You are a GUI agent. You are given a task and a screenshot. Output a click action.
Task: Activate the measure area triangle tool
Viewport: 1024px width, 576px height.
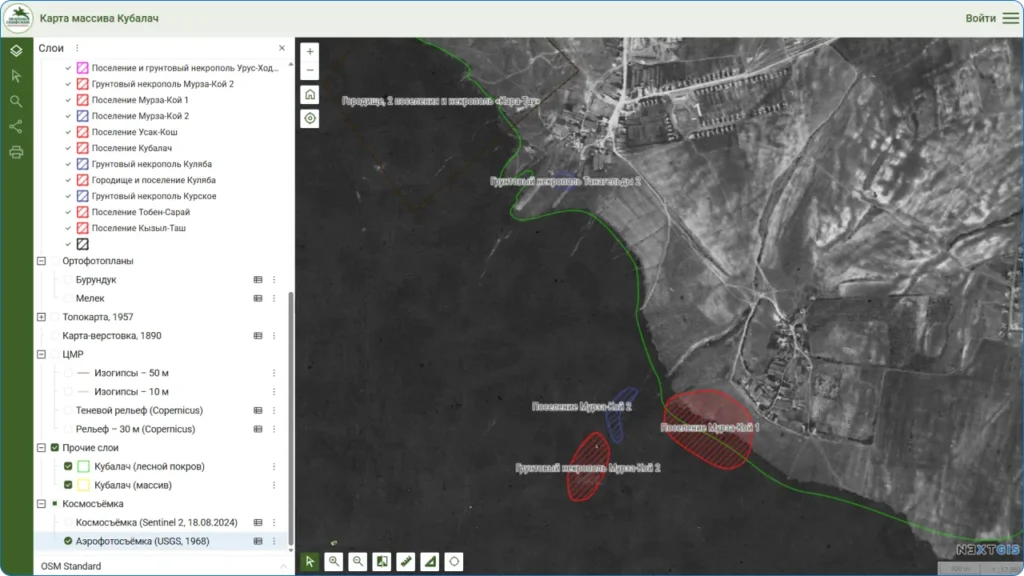tap(430, 561)
